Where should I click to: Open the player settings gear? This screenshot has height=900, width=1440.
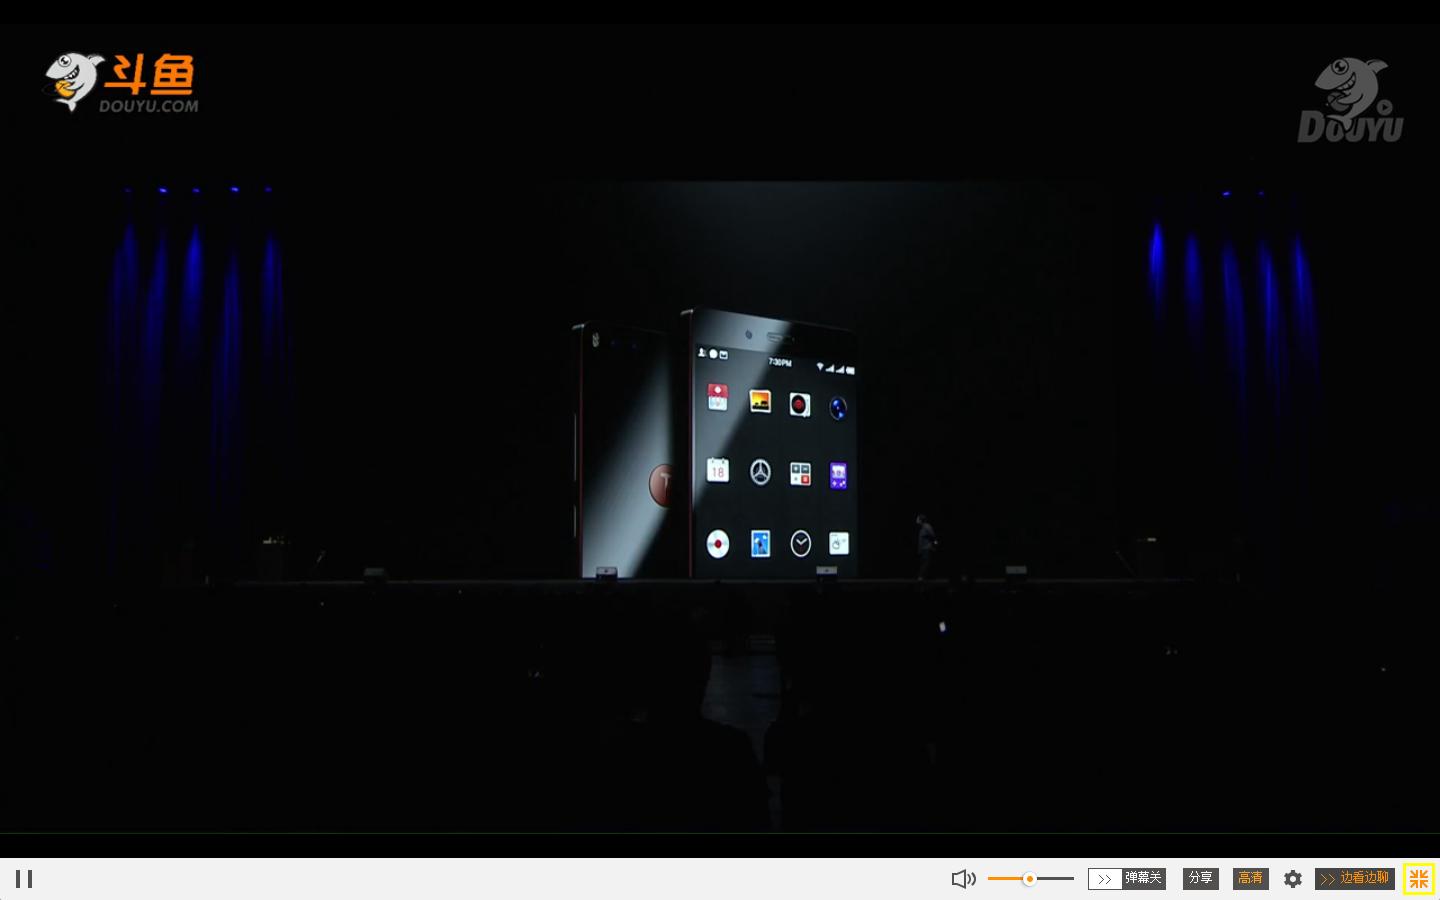1292,878
